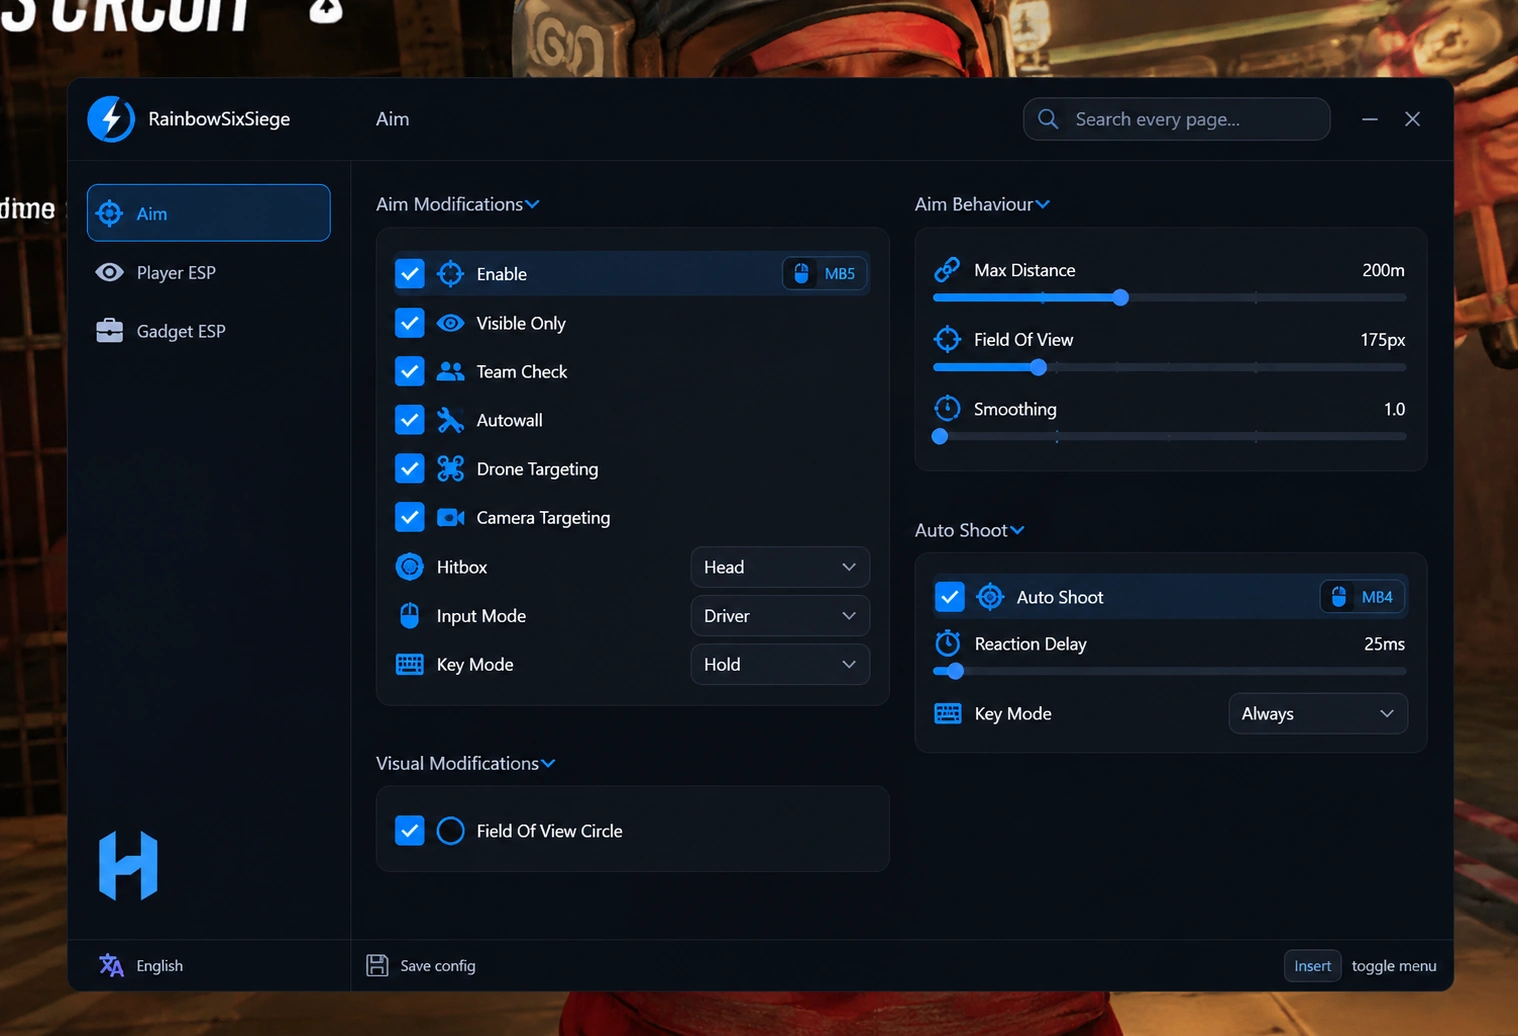Click the camera icon beside Camera Targeting

tap(451, 517)
